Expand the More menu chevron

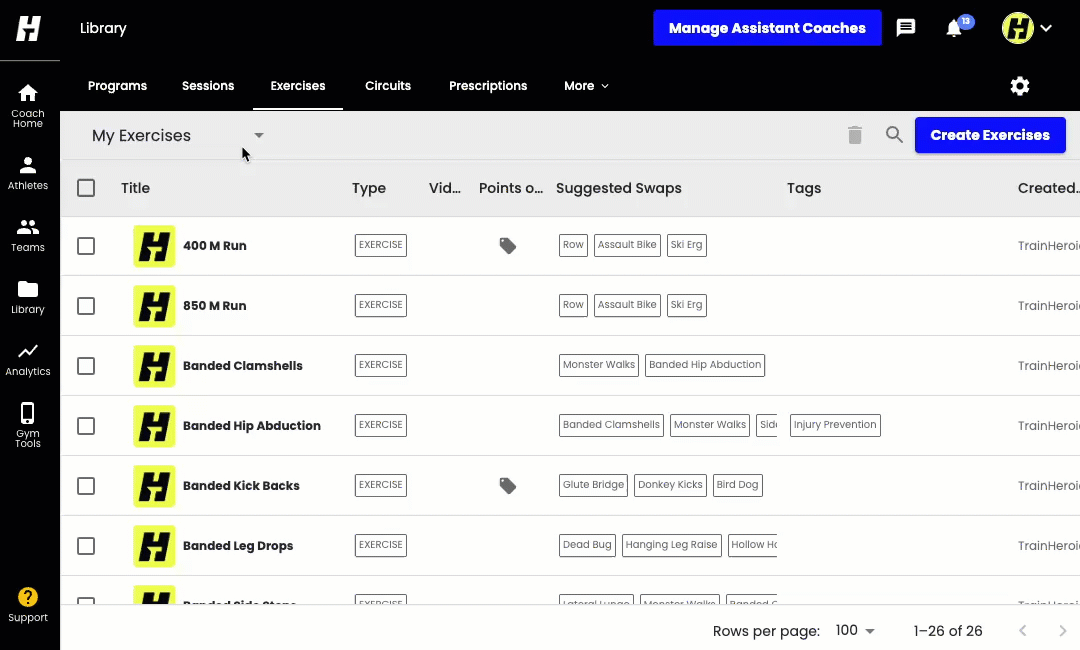click(605, 86)
